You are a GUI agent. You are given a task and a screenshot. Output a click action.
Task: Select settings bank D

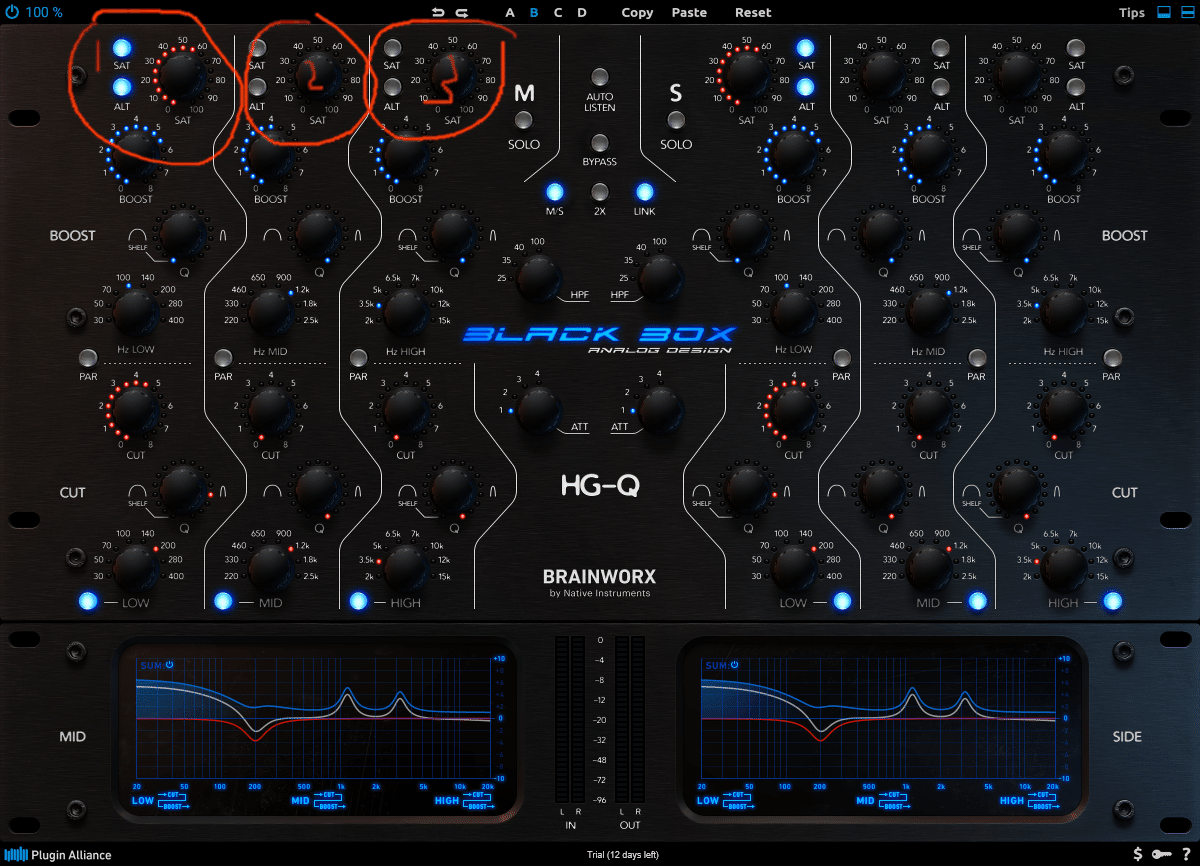tap(582, 13)
